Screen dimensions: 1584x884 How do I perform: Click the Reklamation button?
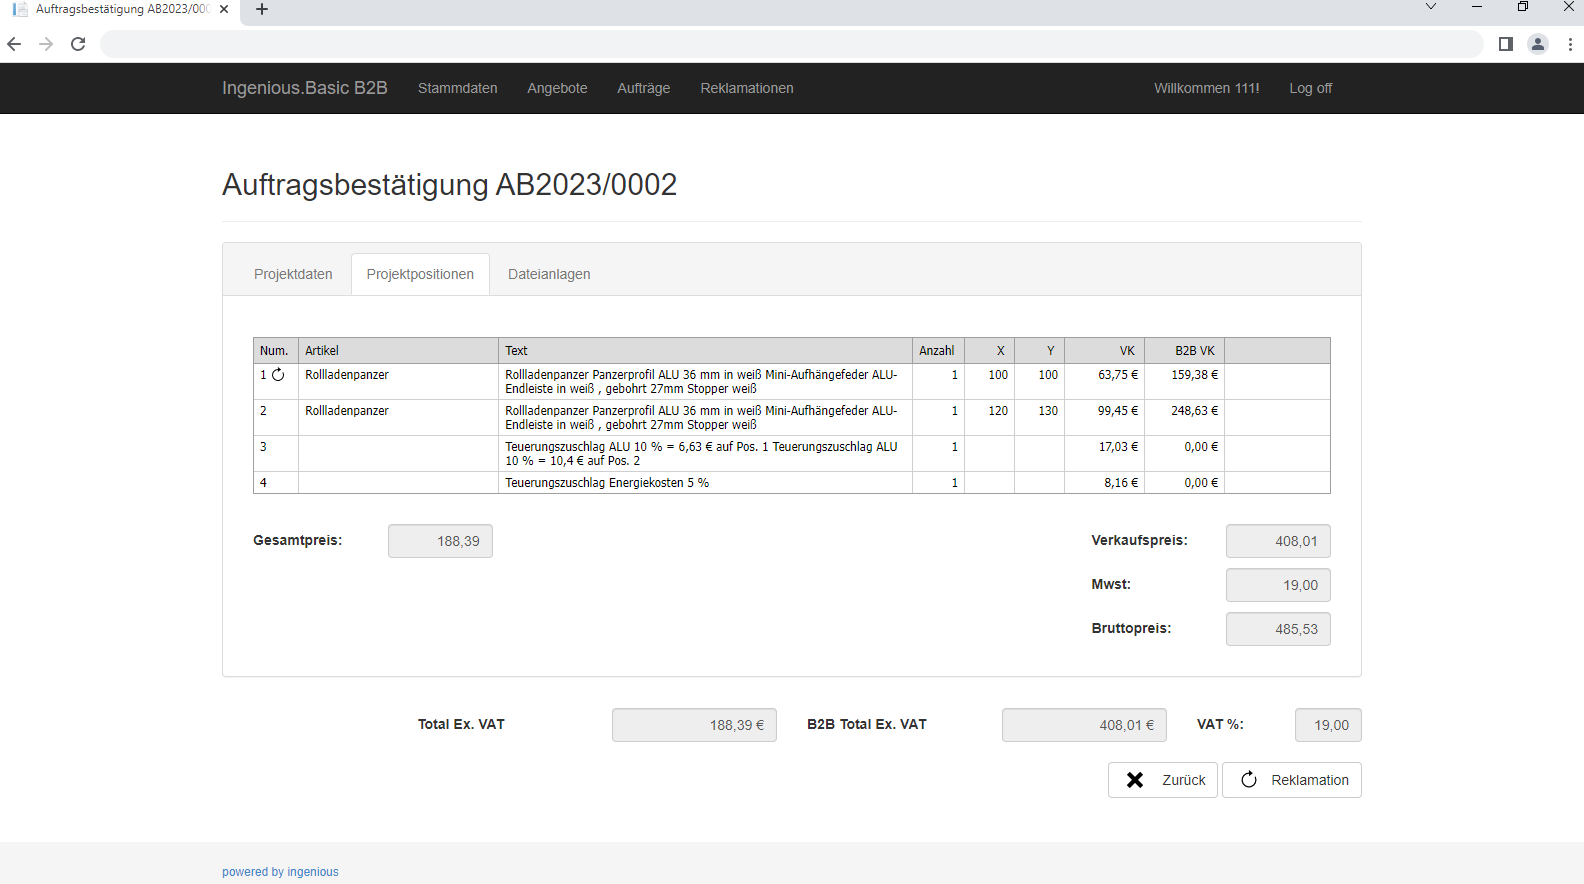1292,780
